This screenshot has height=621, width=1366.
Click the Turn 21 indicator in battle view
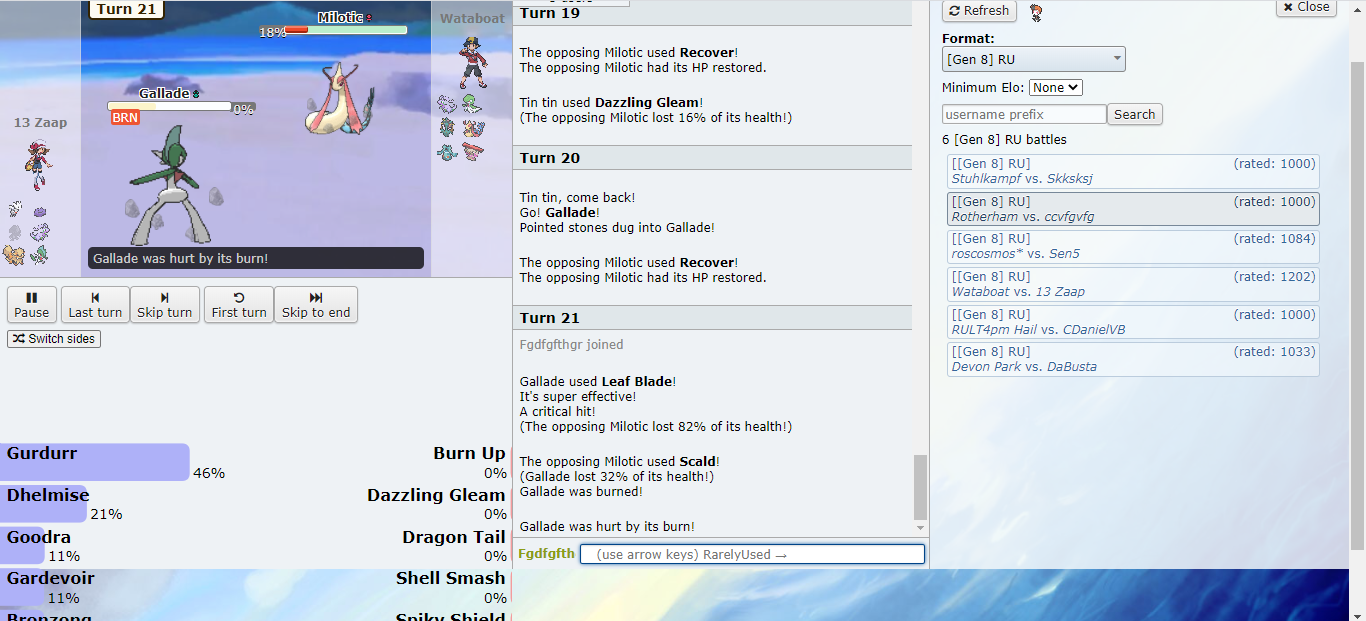[127, 9]
